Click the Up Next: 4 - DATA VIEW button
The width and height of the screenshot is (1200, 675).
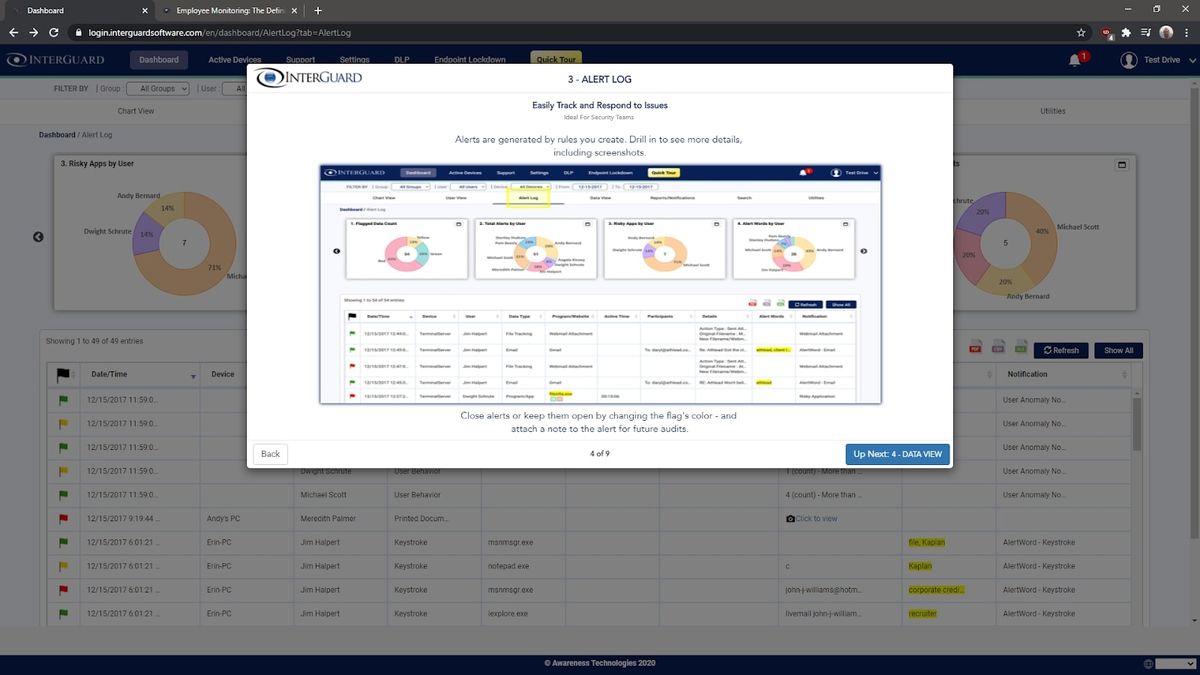click(897, 454)
